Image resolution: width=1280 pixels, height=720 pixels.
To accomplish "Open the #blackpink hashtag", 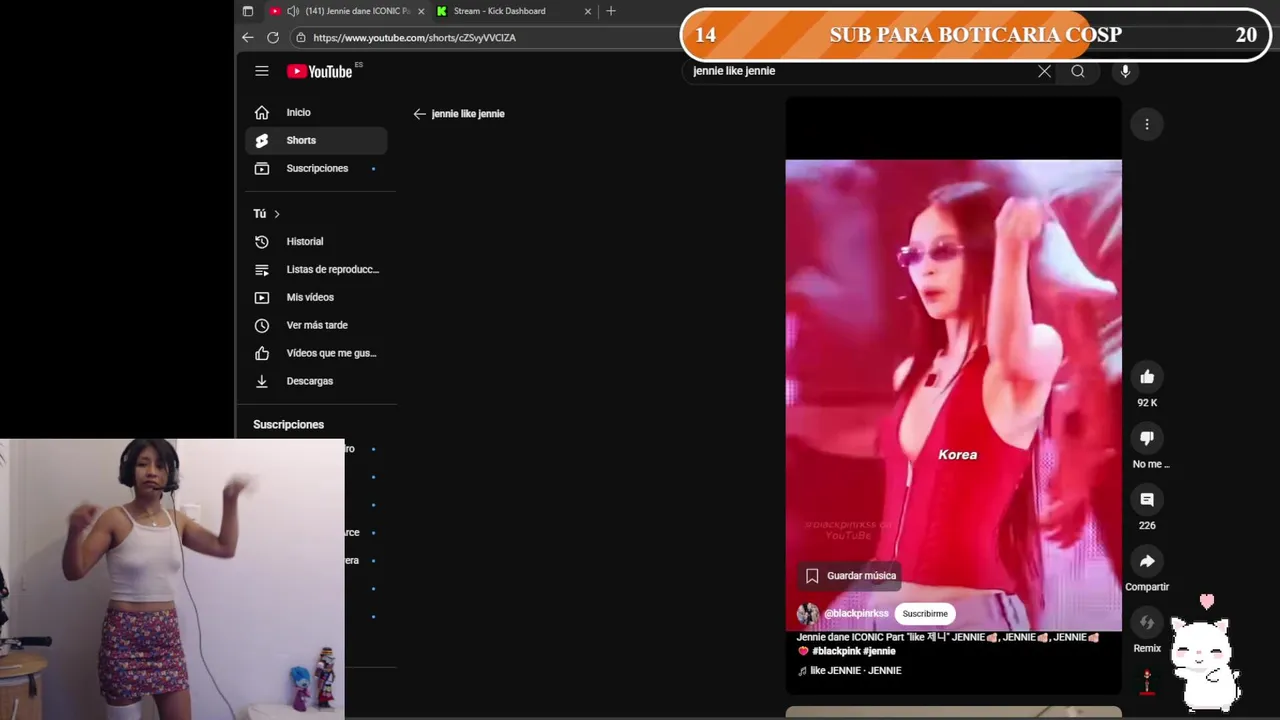I will (x=836, y=651).
